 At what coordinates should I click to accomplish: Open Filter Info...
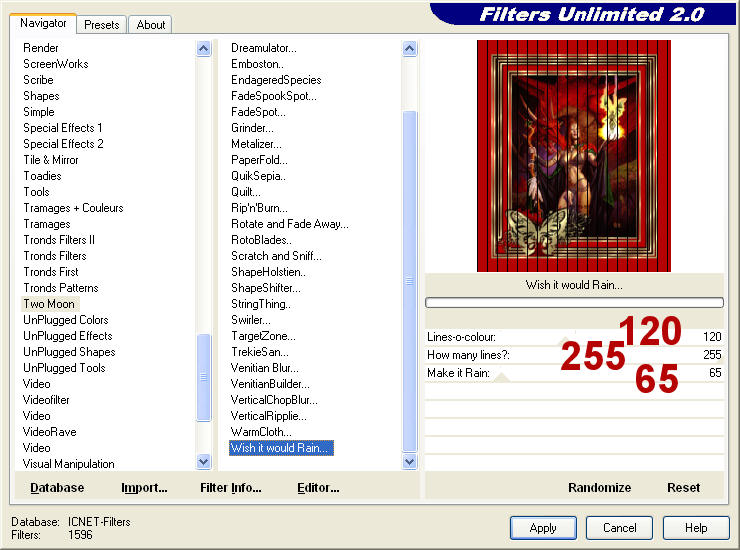tap(230, 488)
